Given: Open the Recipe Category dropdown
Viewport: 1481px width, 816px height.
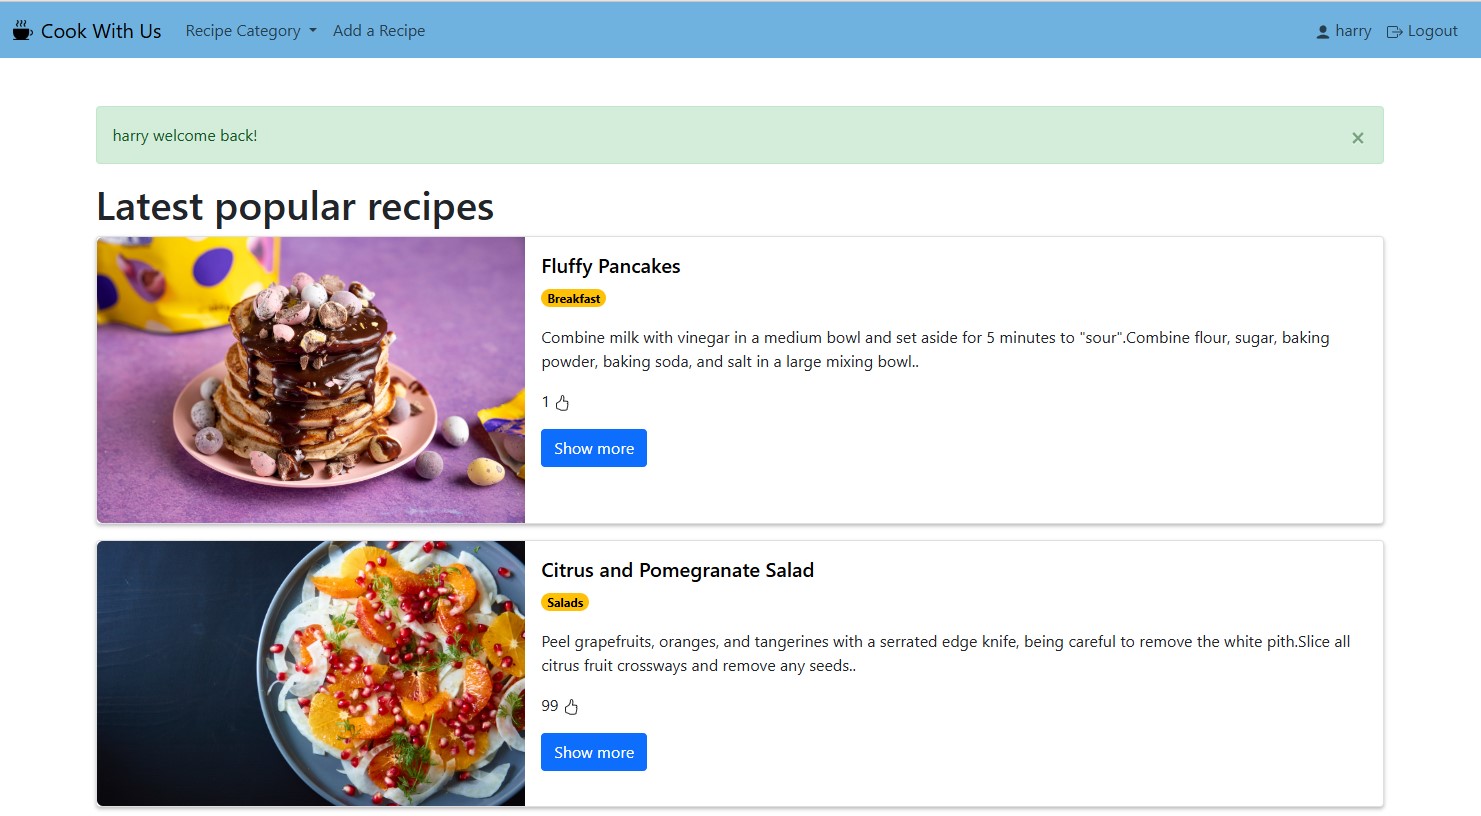Looking at the screenshot, I should click(243, 31).
